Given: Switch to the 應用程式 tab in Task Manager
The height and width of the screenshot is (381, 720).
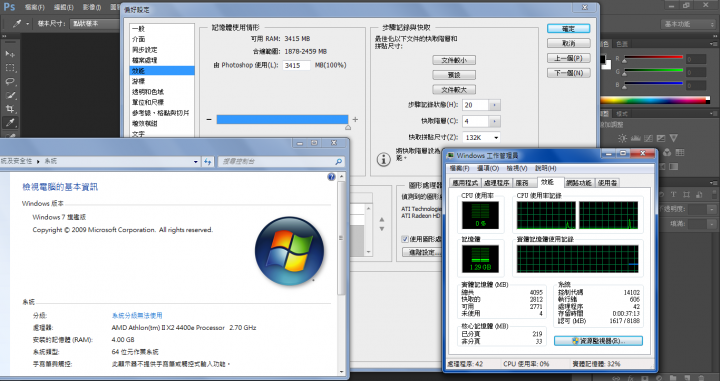Looking at the screenshot, I should click(465, 183).
